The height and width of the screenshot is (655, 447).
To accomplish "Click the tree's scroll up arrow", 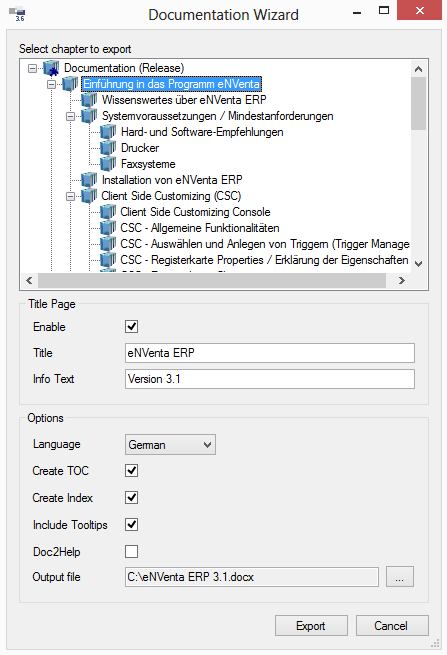I will 419,69.
